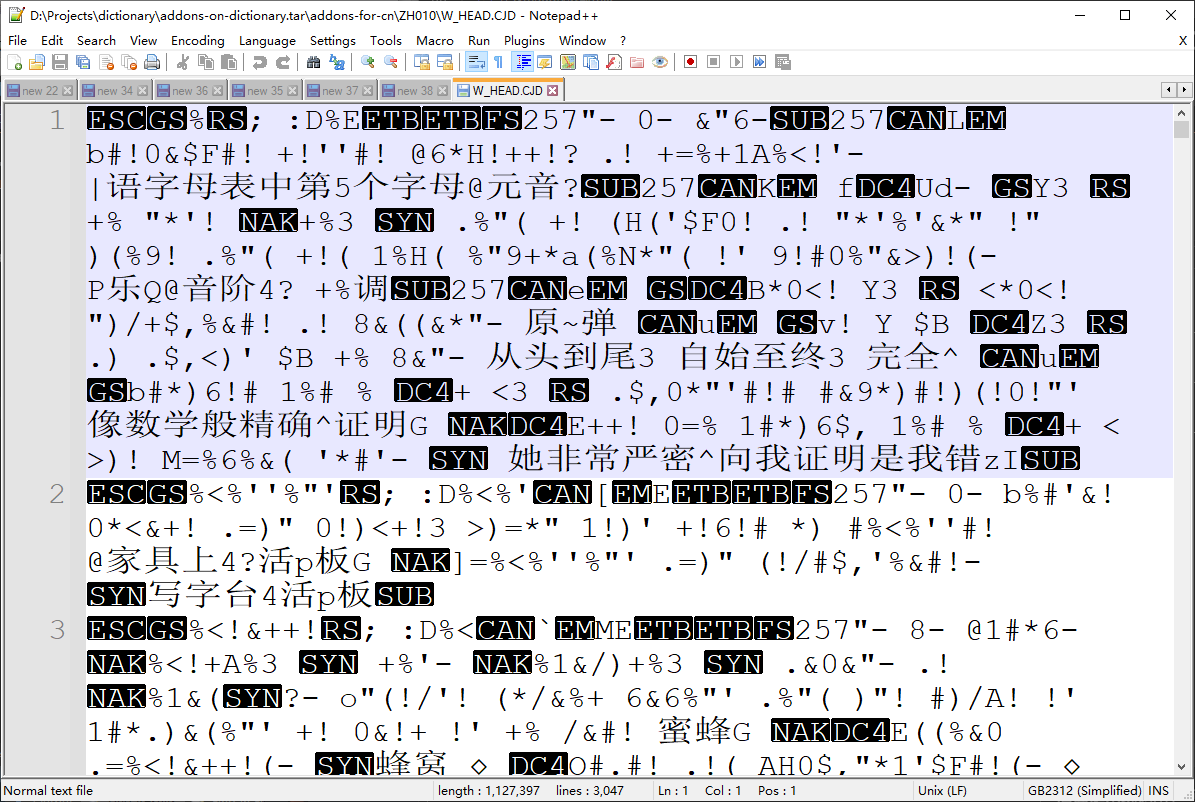The image size is (1195, 802).
Task: Open the Plugins menu
Action: pyautogui.click(x=524, y=40)
